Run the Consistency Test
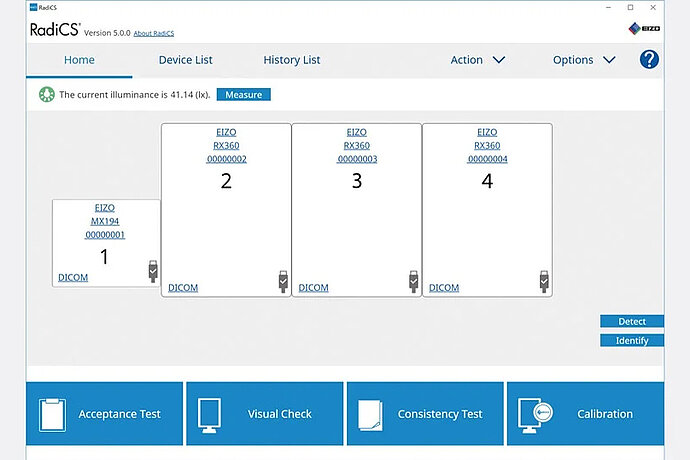Screen dimensions: 690x460 pos(425,414)
